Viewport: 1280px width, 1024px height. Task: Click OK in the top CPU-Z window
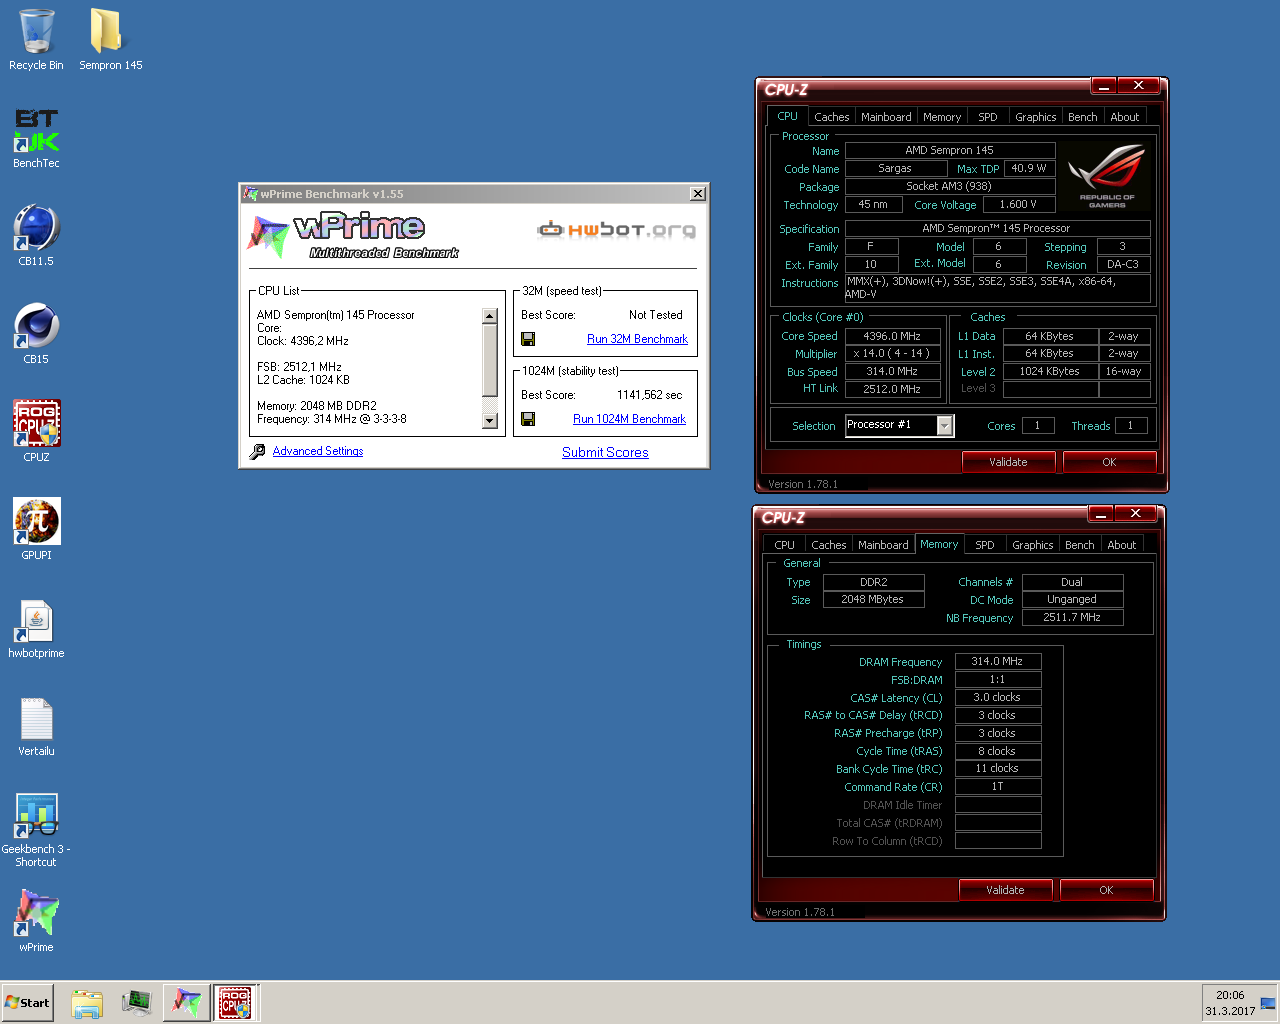1109,462
